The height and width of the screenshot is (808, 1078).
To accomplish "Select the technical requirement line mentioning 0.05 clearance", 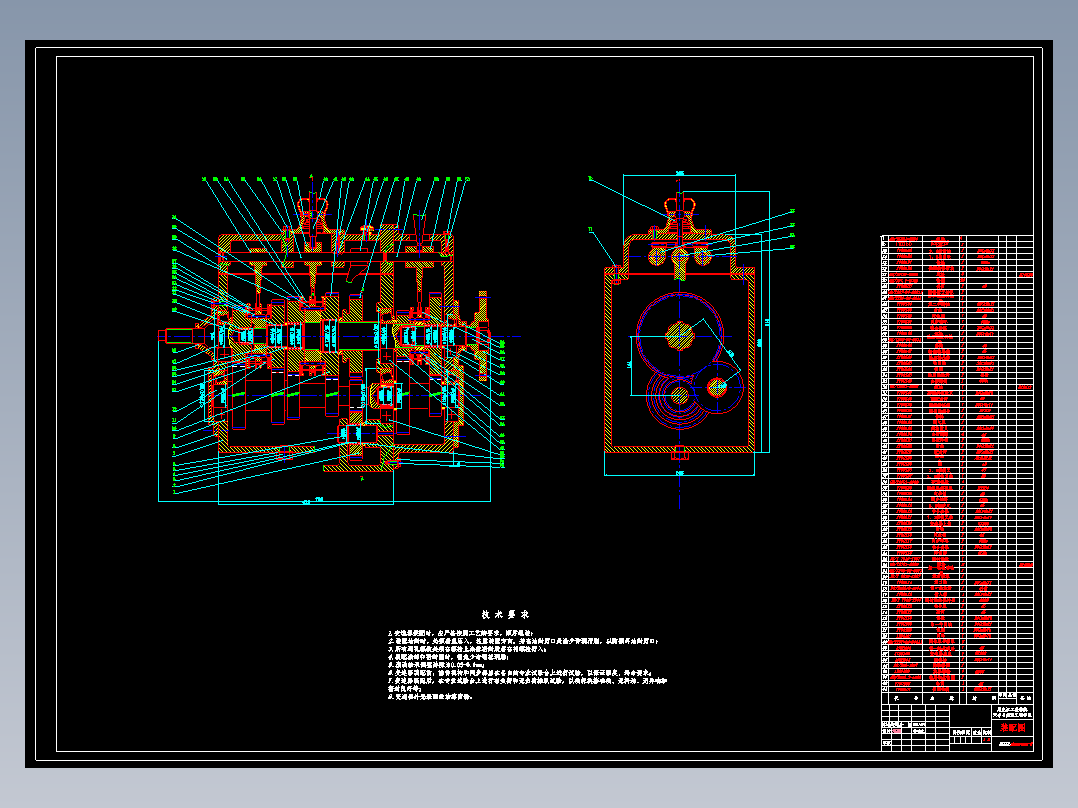I will (437, 665).
